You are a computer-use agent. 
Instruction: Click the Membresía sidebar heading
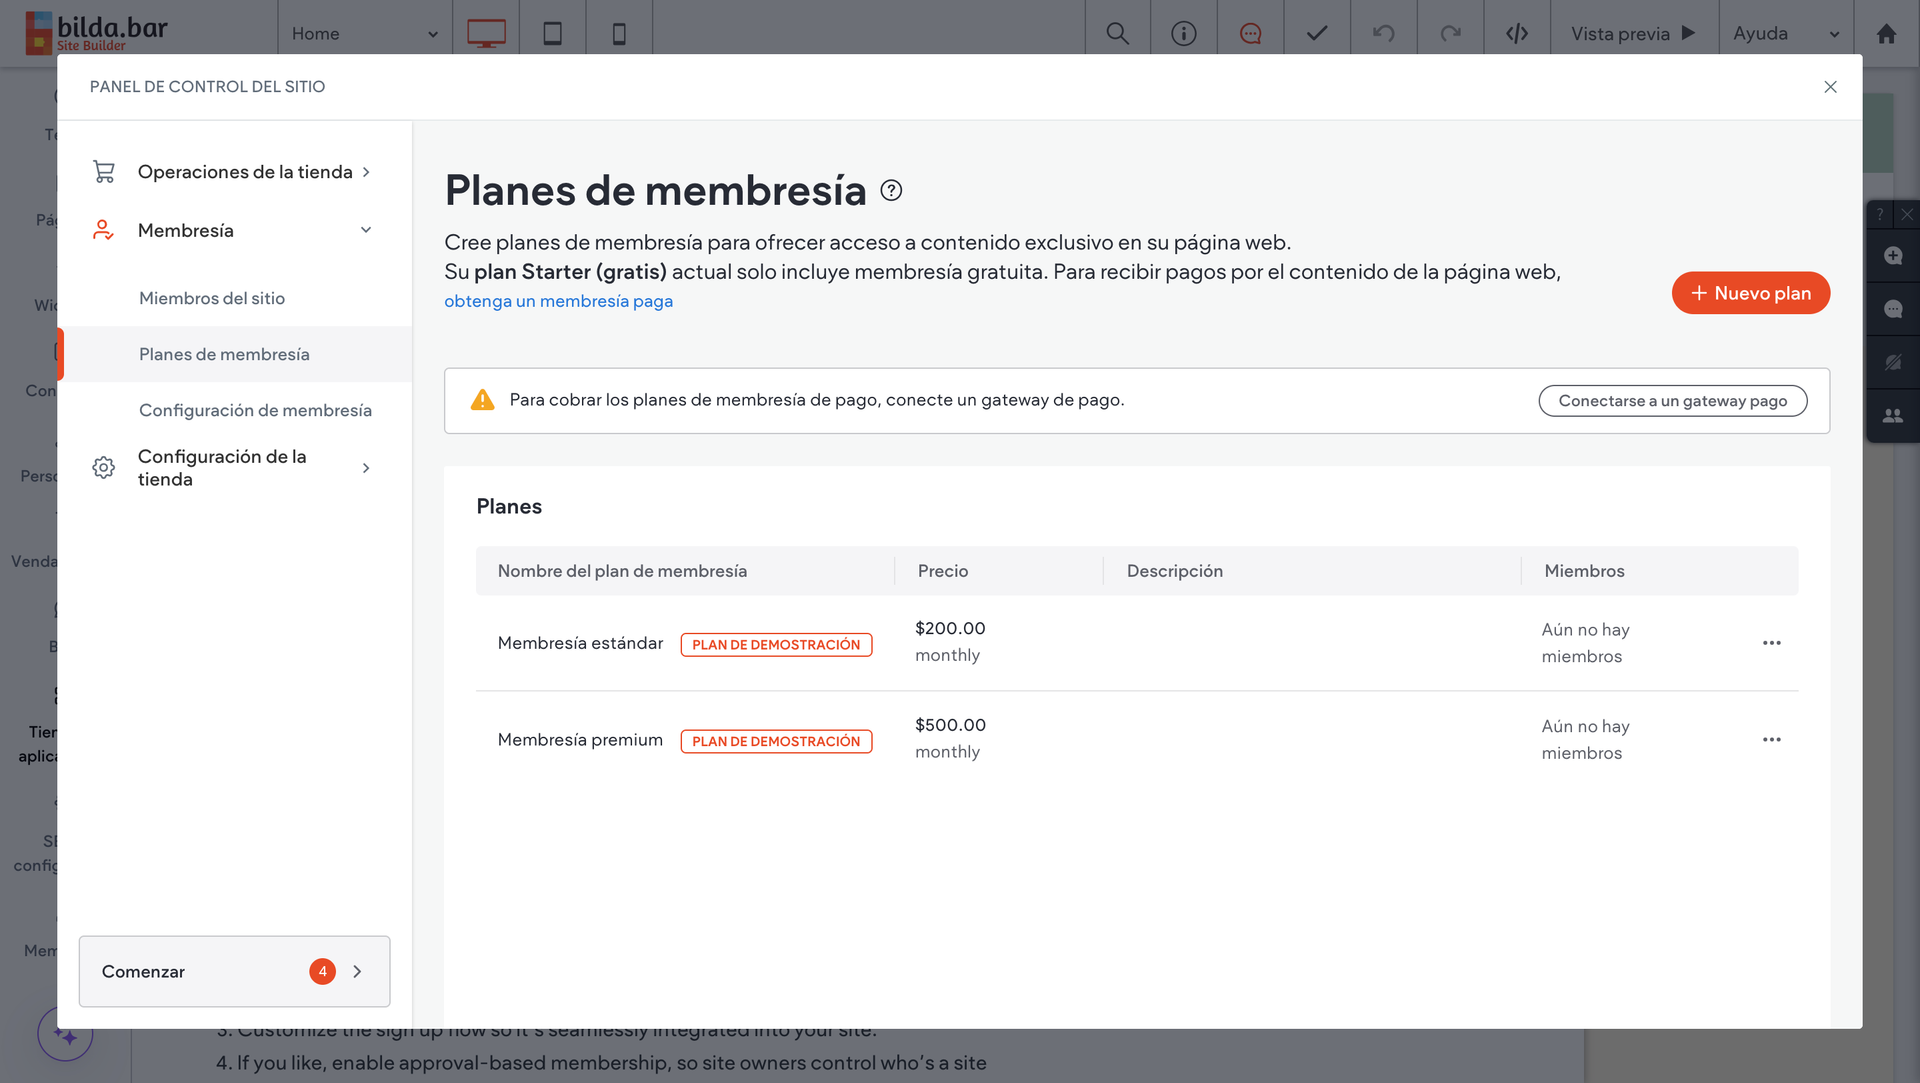coord(185,230)
